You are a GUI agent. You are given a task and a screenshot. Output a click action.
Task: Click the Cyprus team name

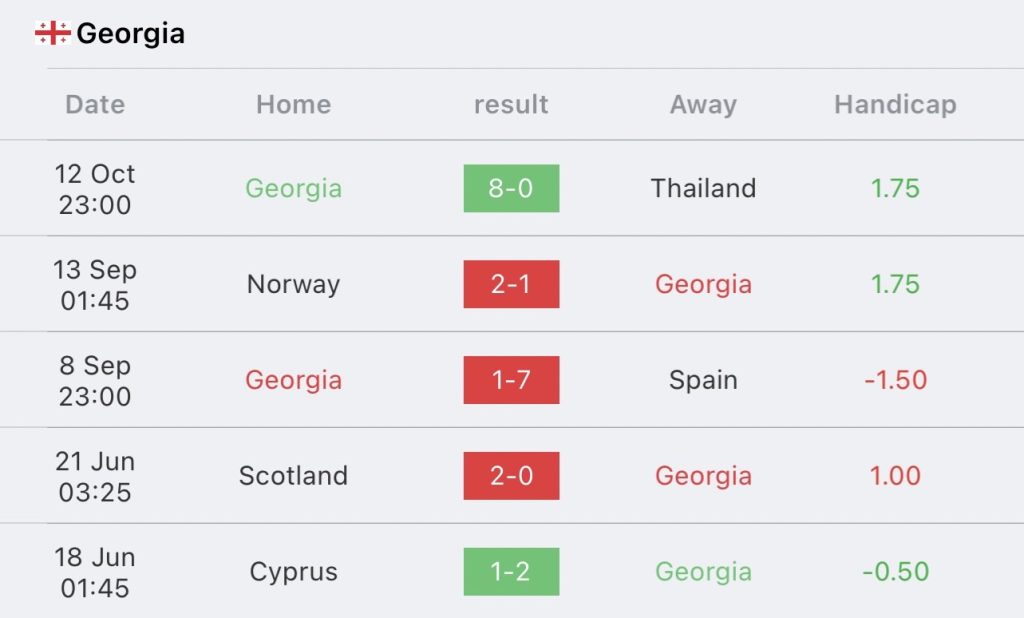tap(294, 572)
